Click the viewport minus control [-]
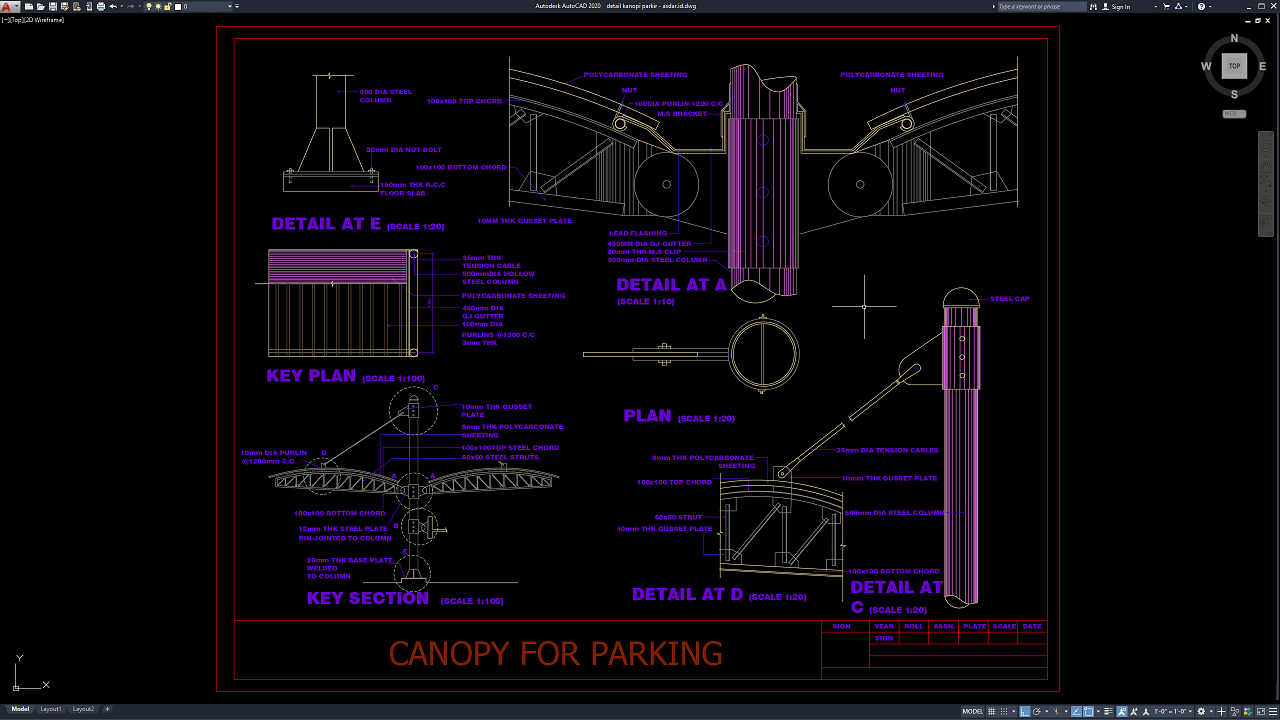The image size is (1280, 720). click(x=5, y=20)
